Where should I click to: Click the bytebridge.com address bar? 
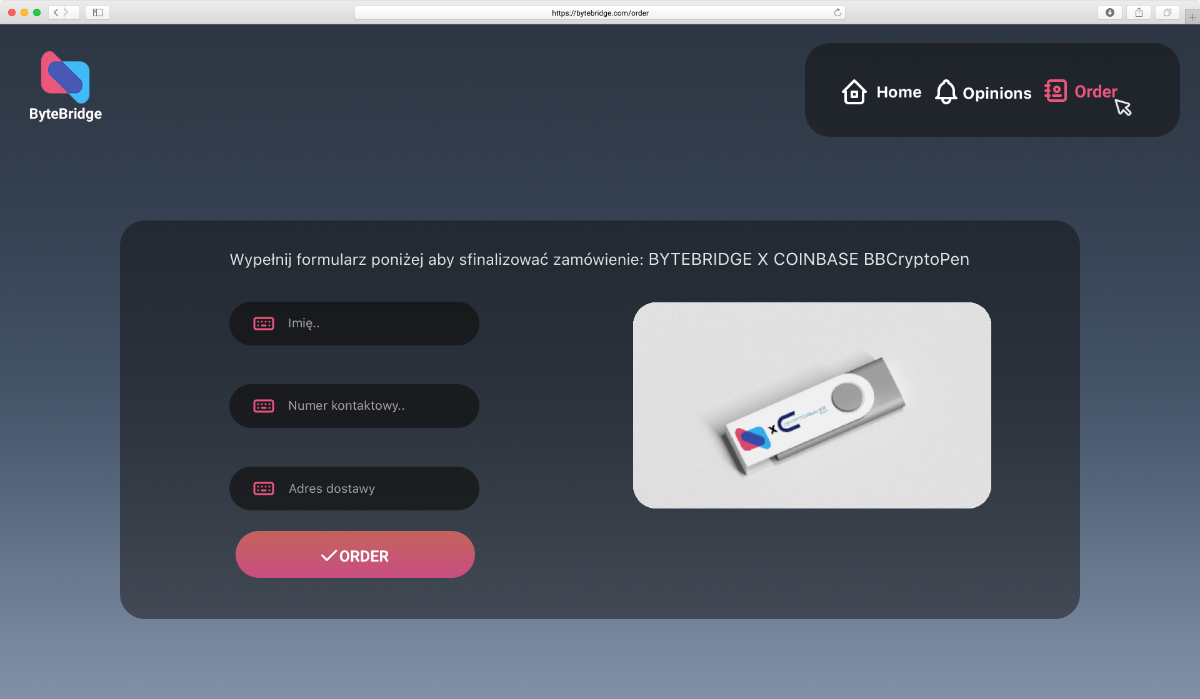[600, 12]
